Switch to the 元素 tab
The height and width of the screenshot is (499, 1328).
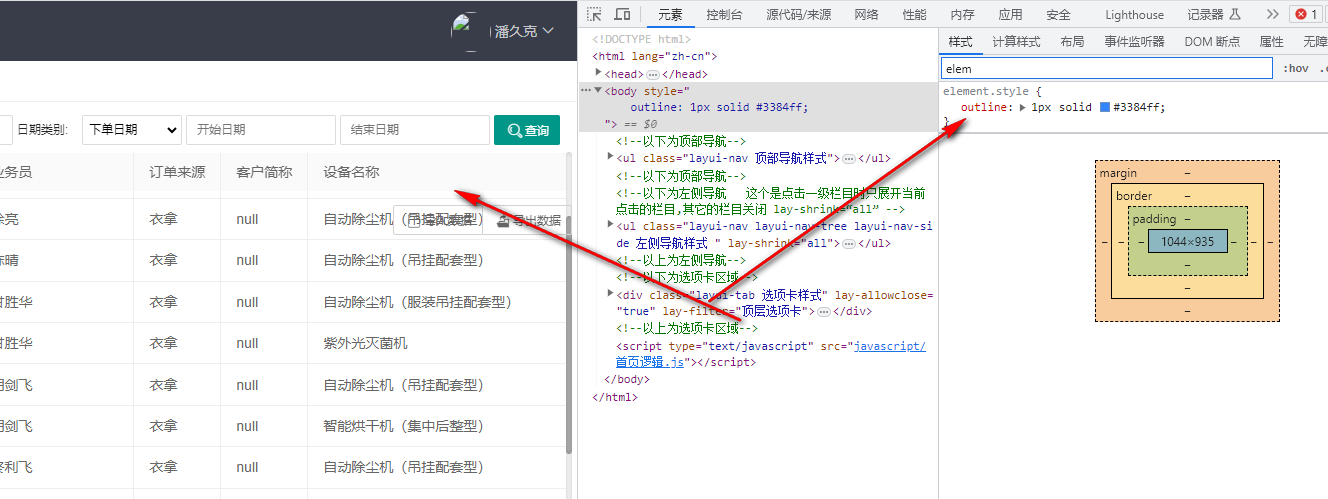coord(670,14)
